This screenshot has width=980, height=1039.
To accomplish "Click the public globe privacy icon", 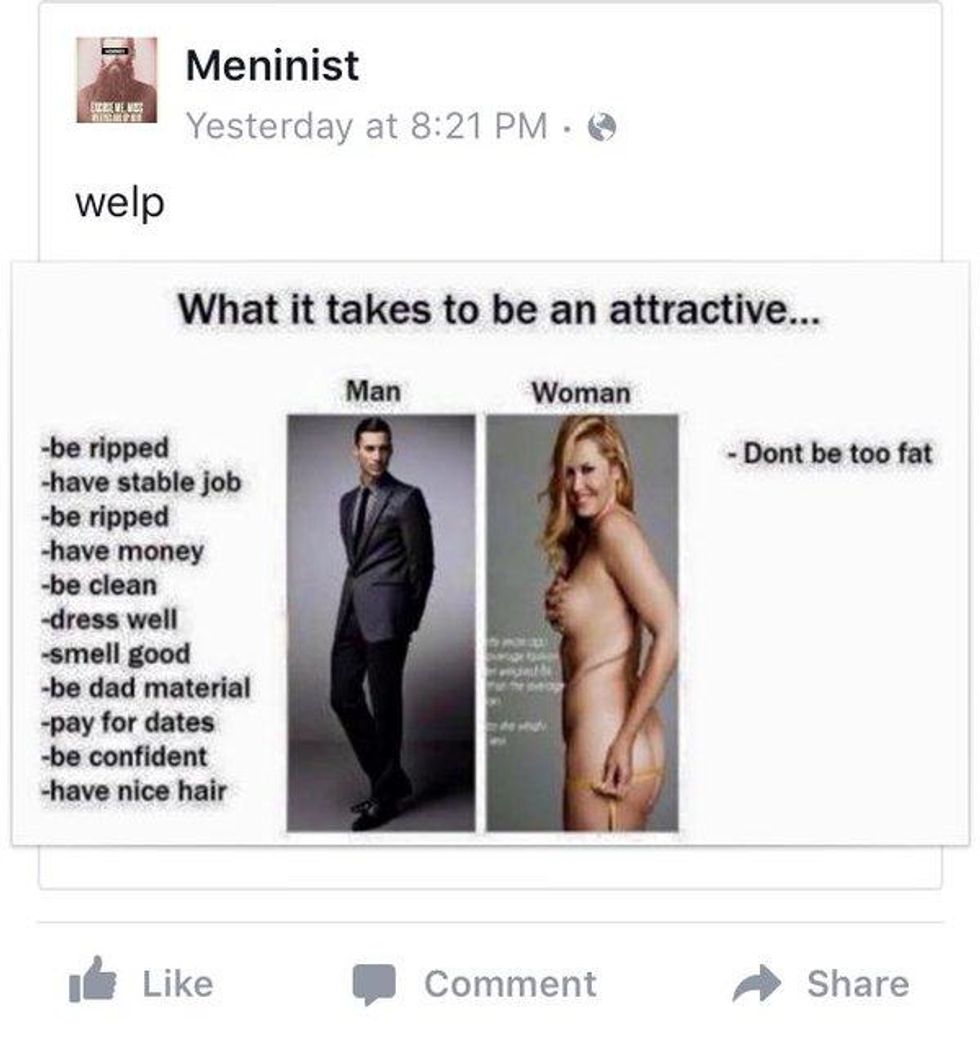I will tap(602, 127).
